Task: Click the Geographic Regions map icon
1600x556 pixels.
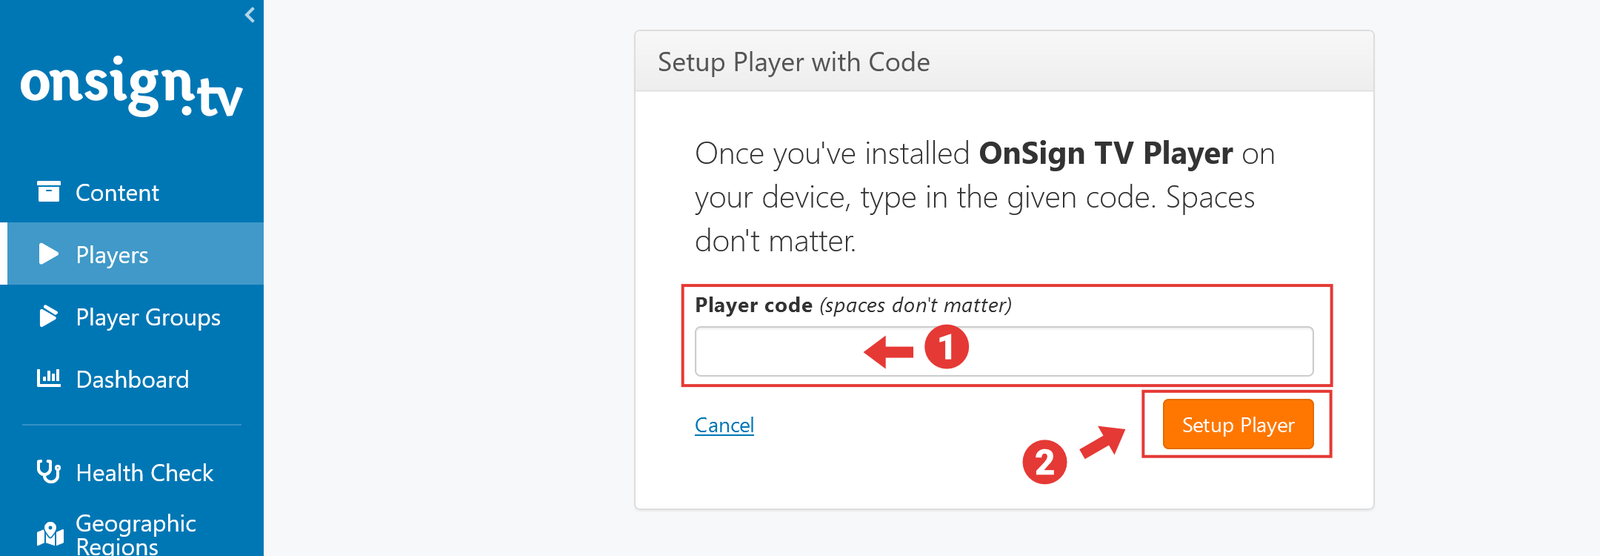Action: (49, 534)
